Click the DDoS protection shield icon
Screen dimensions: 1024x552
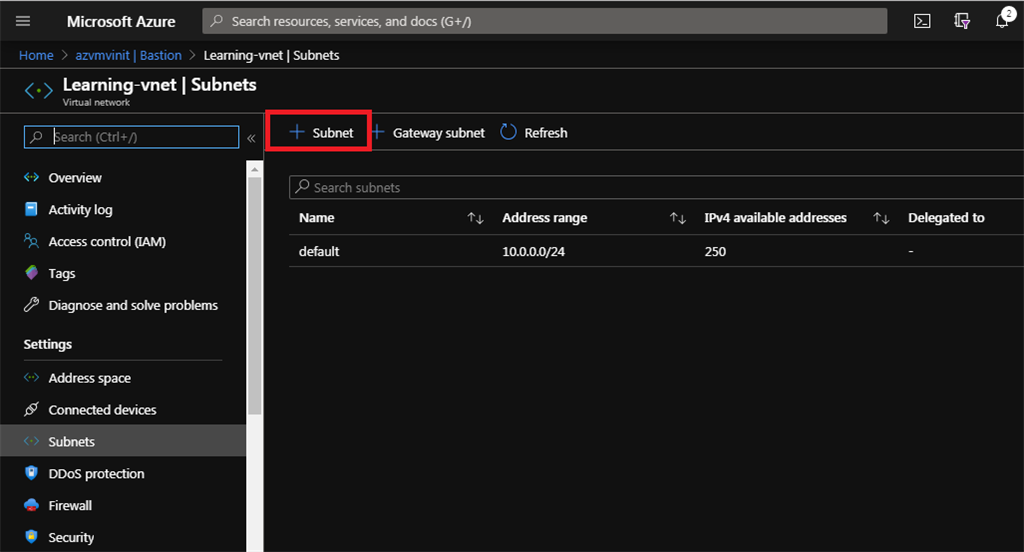31,473
